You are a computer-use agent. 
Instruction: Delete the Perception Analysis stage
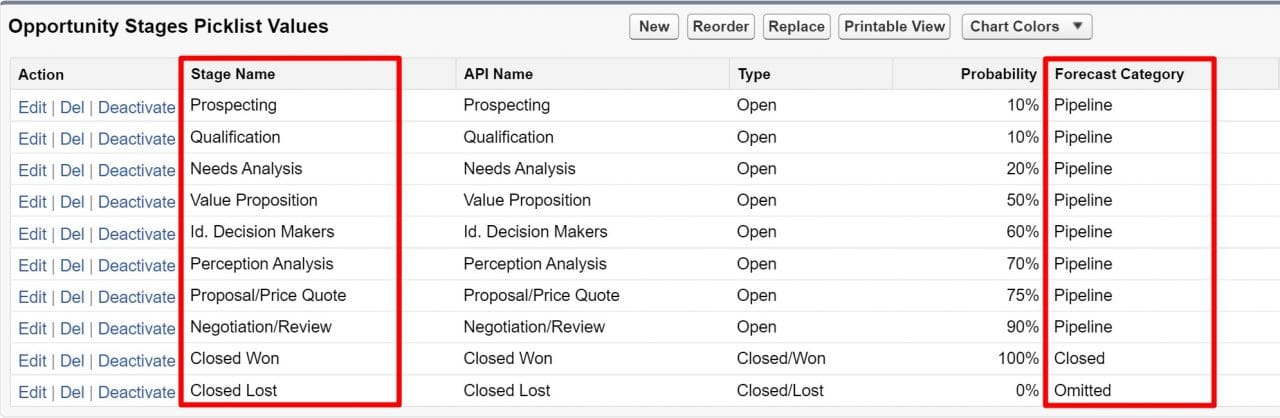pos(72,266)
